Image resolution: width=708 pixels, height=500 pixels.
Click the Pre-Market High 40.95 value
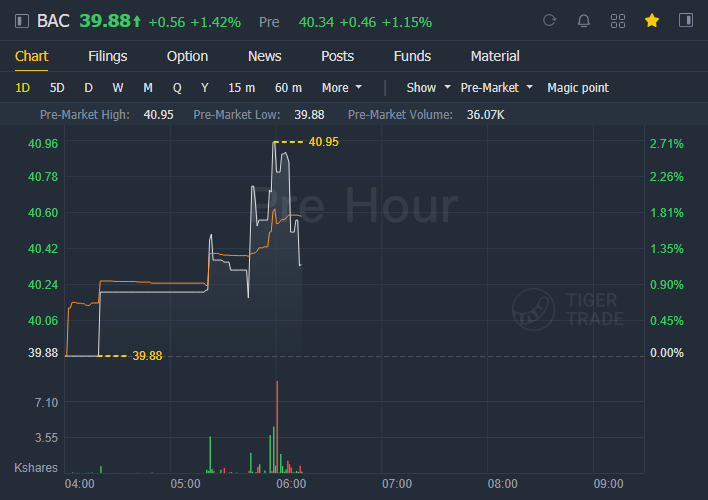click(x=158, y=115)
